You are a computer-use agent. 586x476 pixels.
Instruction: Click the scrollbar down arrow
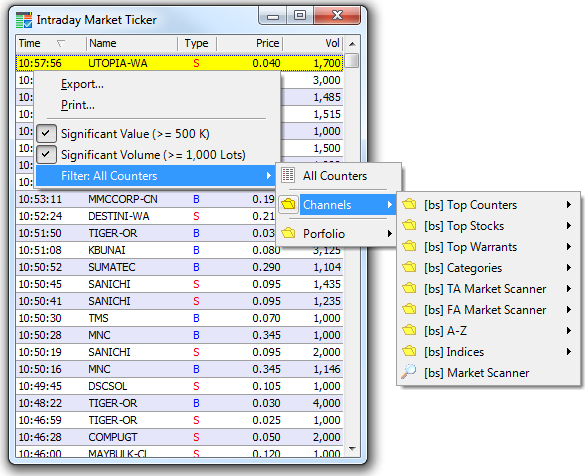tap(352, 448)
